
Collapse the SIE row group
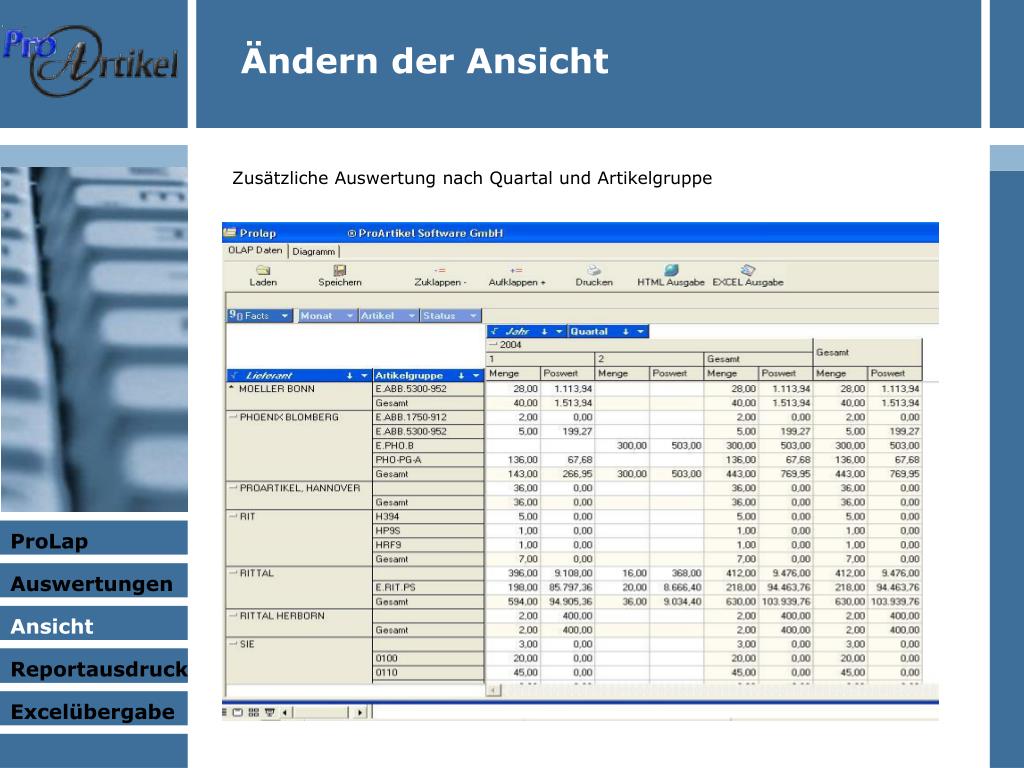pos(232,644)
